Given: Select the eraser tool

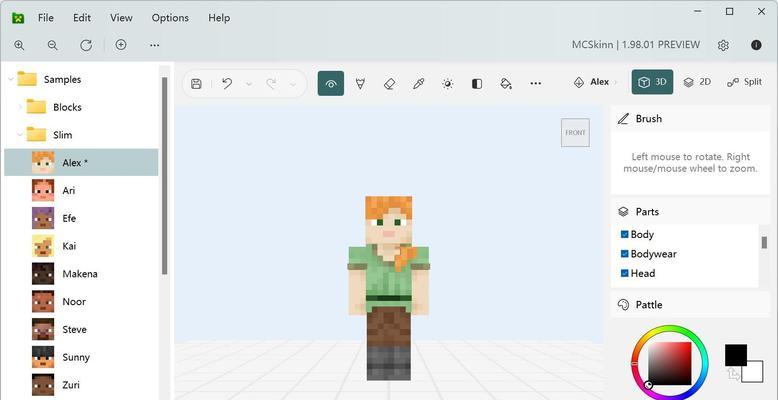Looking at the screenshot, I should (x=389, y=83).
